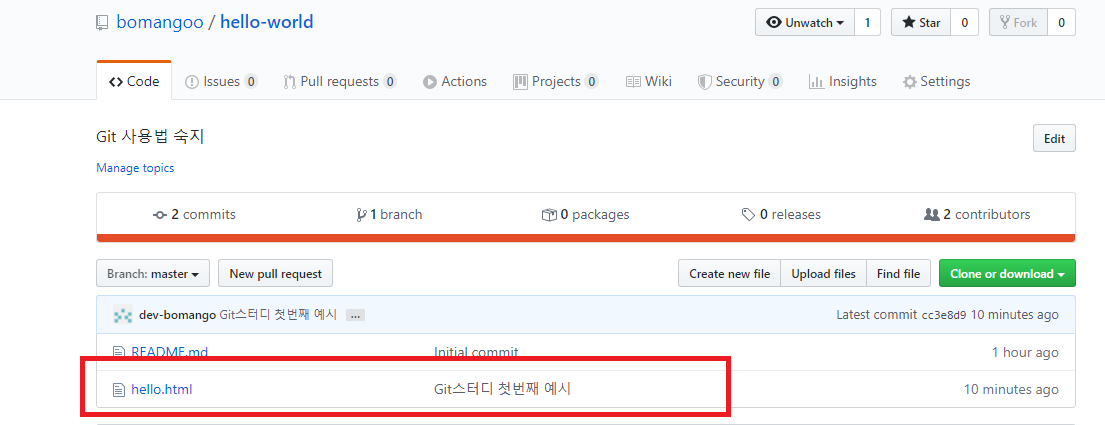Open the Projects tab
This screenshot has height=425, width=1105.
(x=555, y=82)
